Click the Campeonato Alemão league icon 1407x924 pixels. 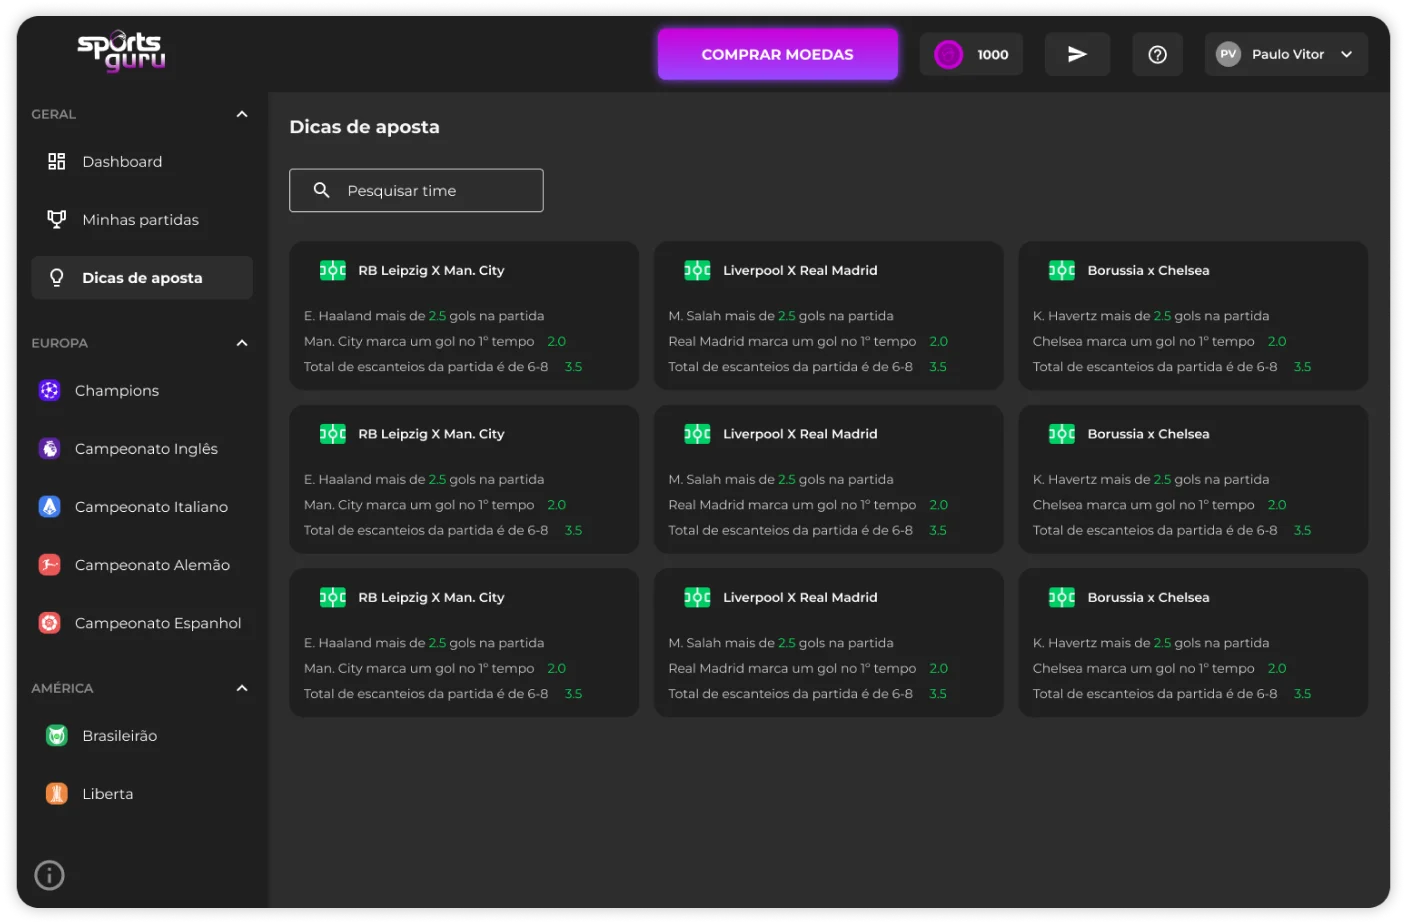coord(49,564)
